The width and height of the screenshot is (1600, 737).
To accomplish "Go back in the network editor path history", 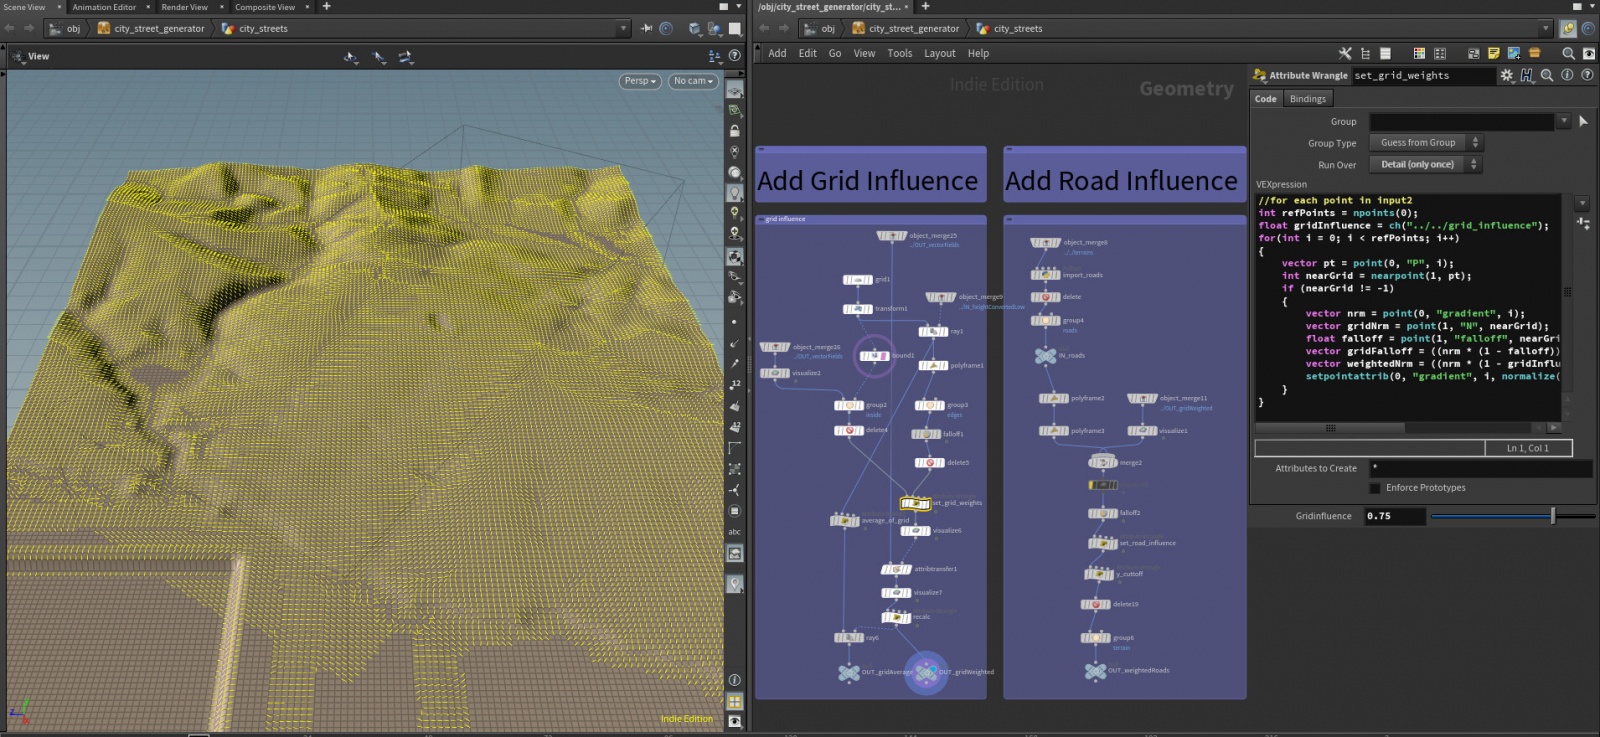I will tap(764, 28).
